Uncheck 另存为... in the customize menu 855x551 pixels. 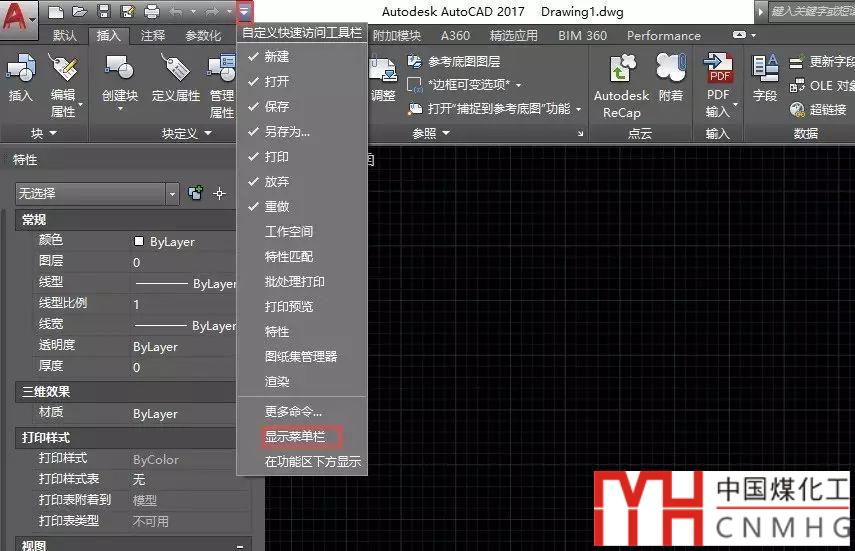click(x=287, y=132)
